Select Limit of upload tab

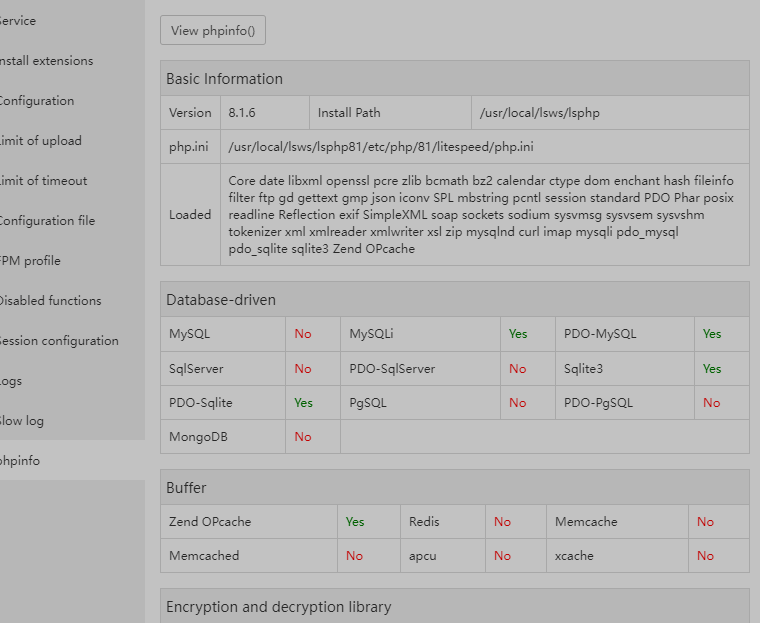click(x=40, y=141)
